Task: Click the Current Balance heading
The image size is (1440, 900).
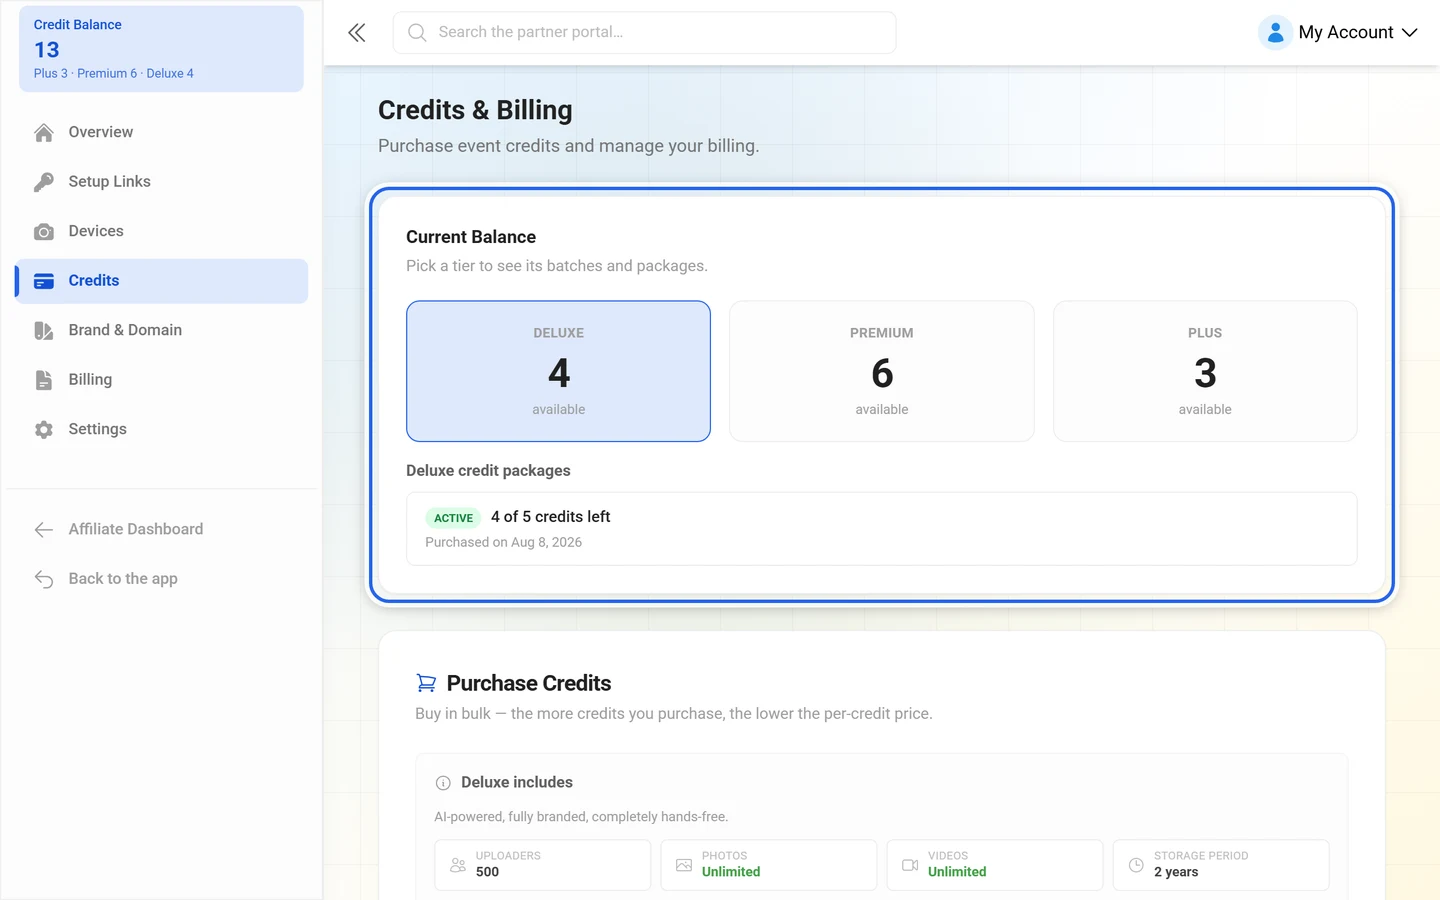Action: (471, 237)
